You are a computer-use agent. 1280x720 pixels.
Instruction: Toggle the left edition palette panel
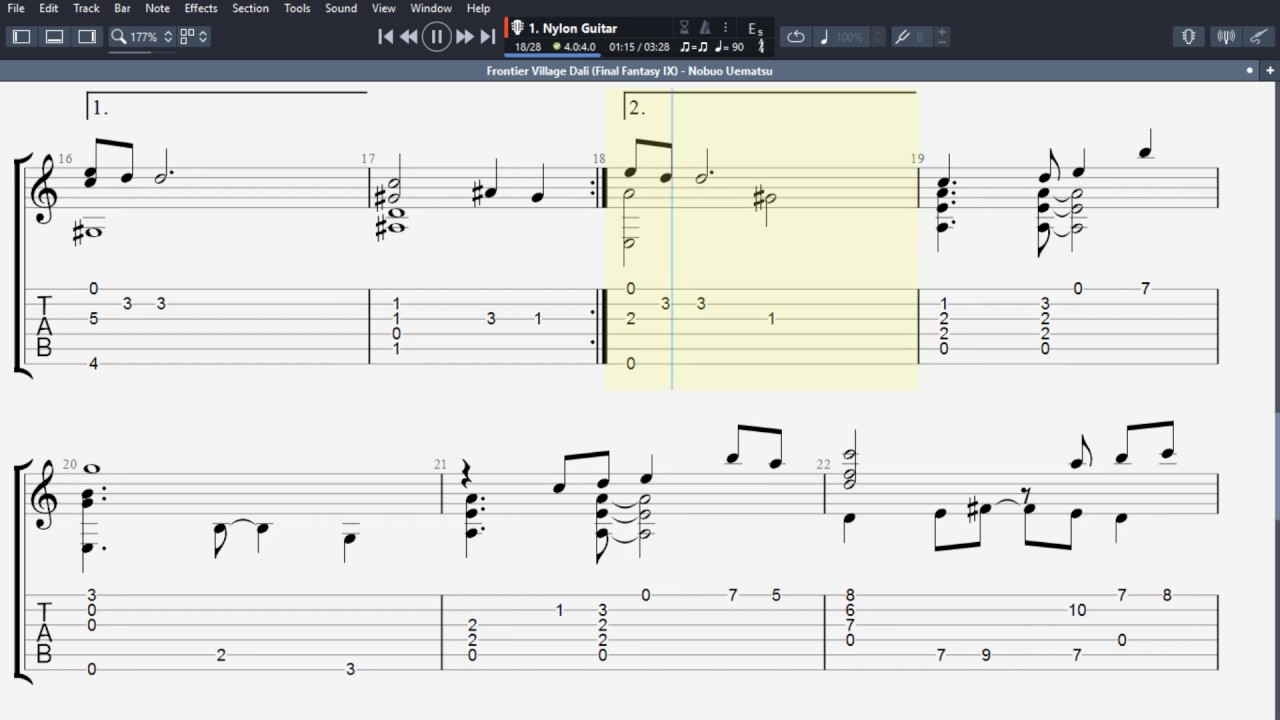click(22, 37)
